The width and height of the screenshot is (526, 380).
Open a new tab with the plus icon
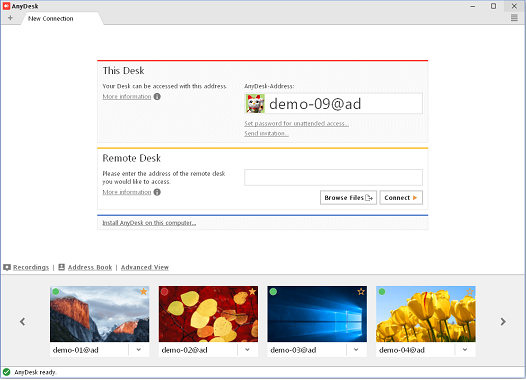pyautogui.click(x=10, y=18)
